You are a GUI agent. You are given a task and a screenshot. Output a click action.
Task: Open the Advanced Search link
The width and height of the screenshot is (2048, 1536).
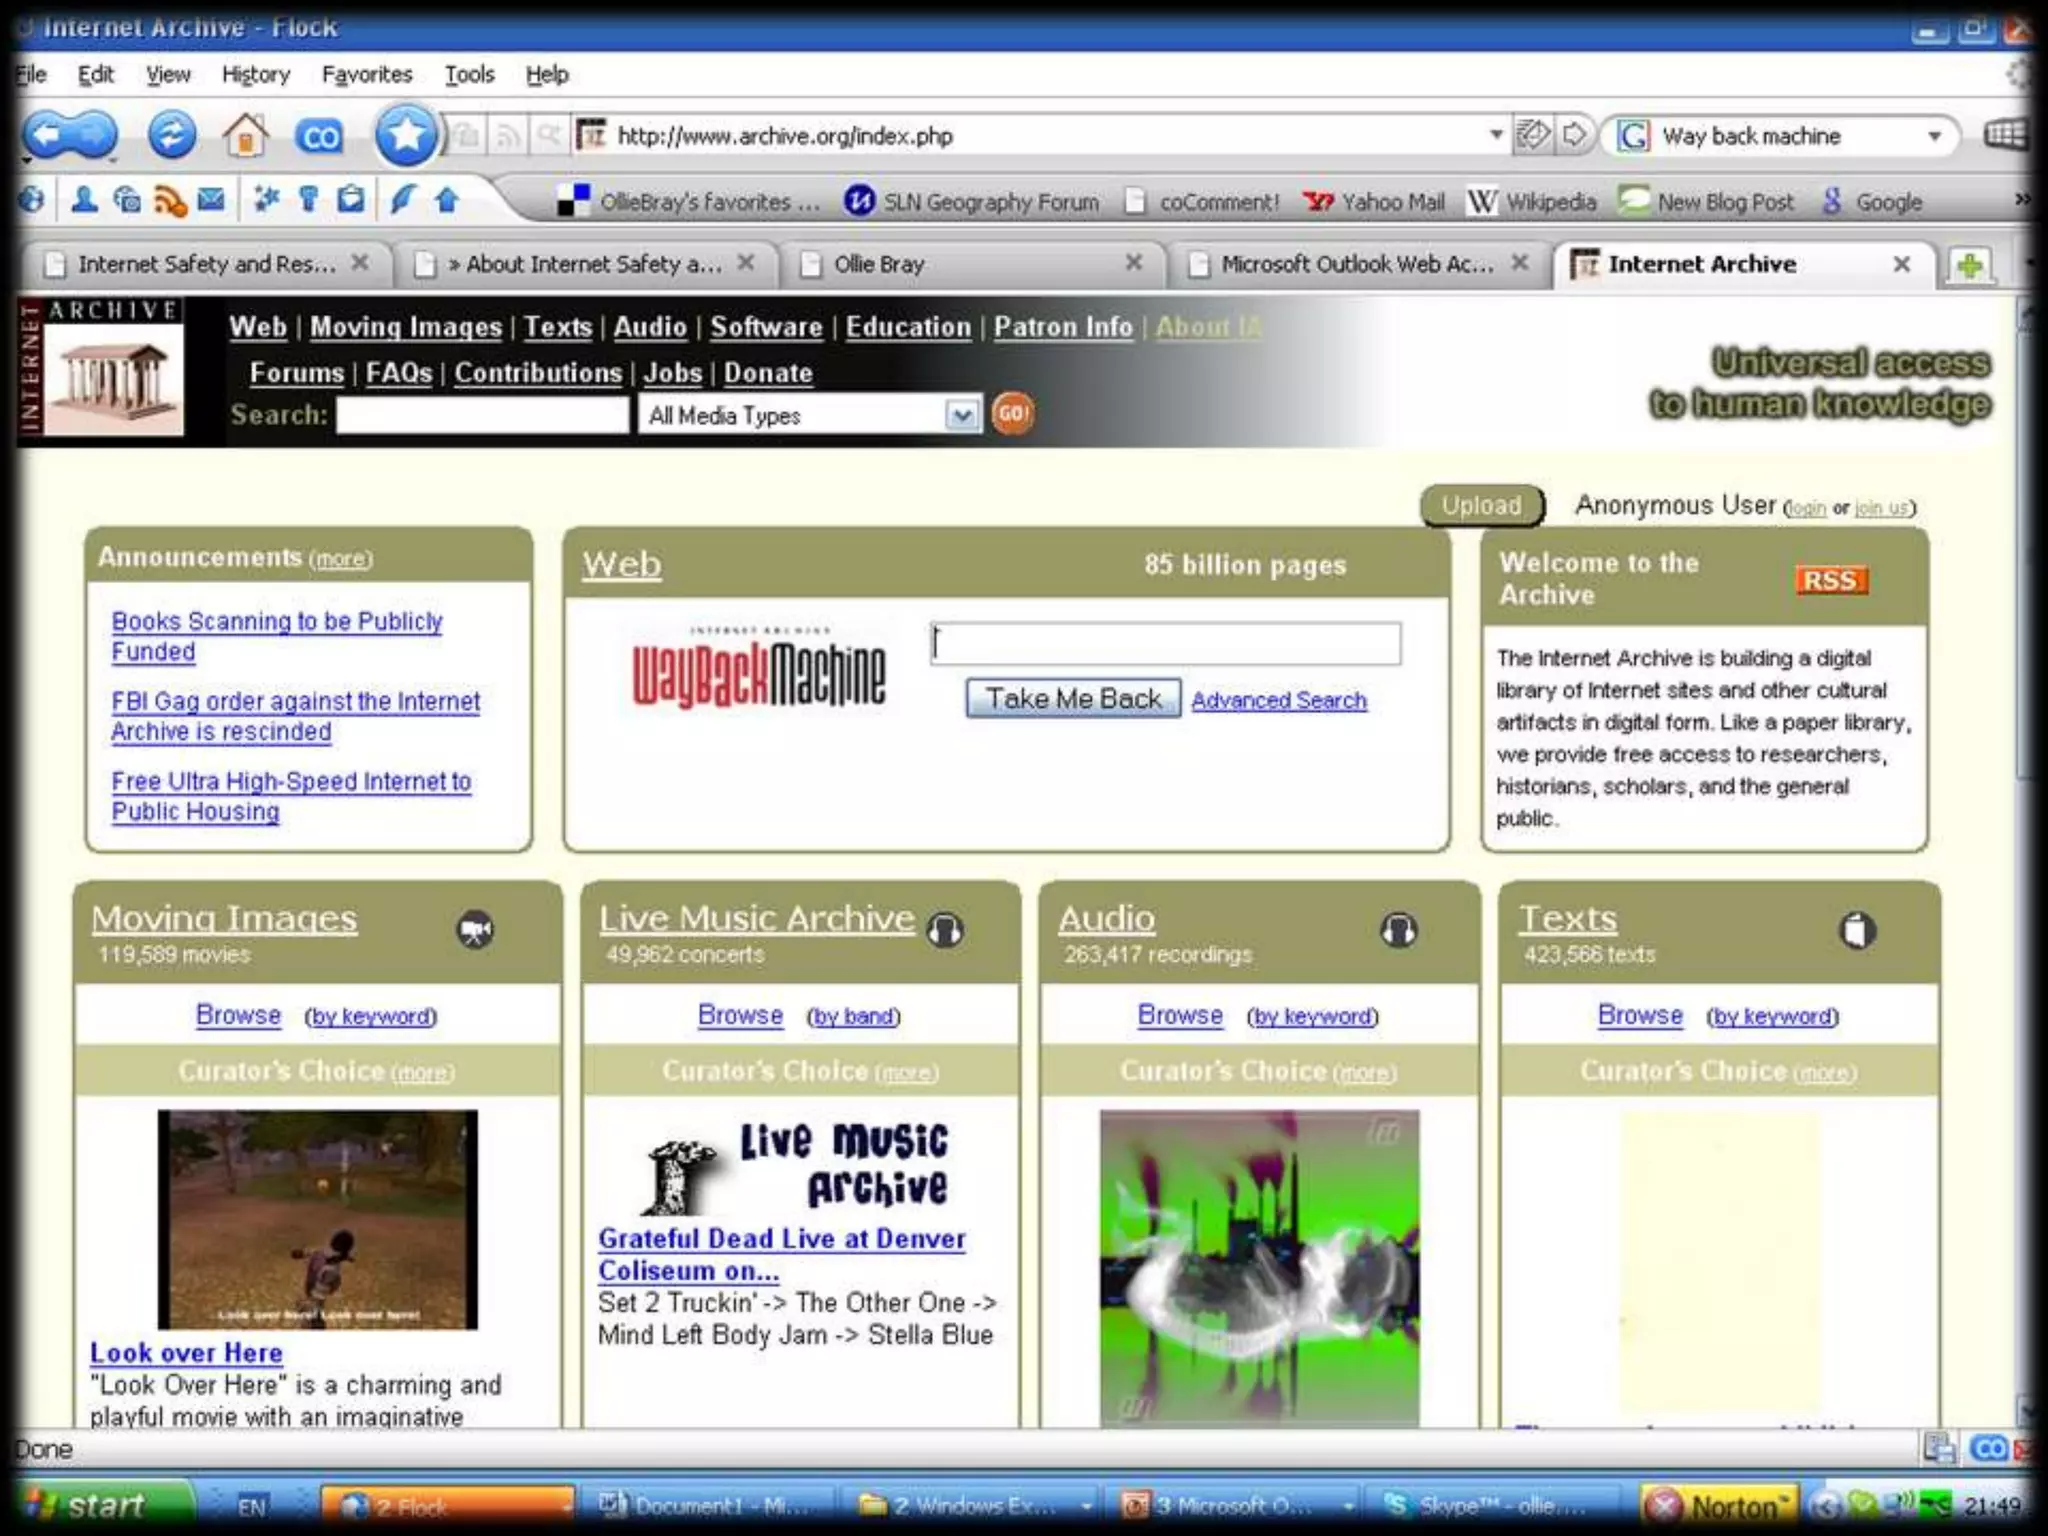[x=1278, y=700]
